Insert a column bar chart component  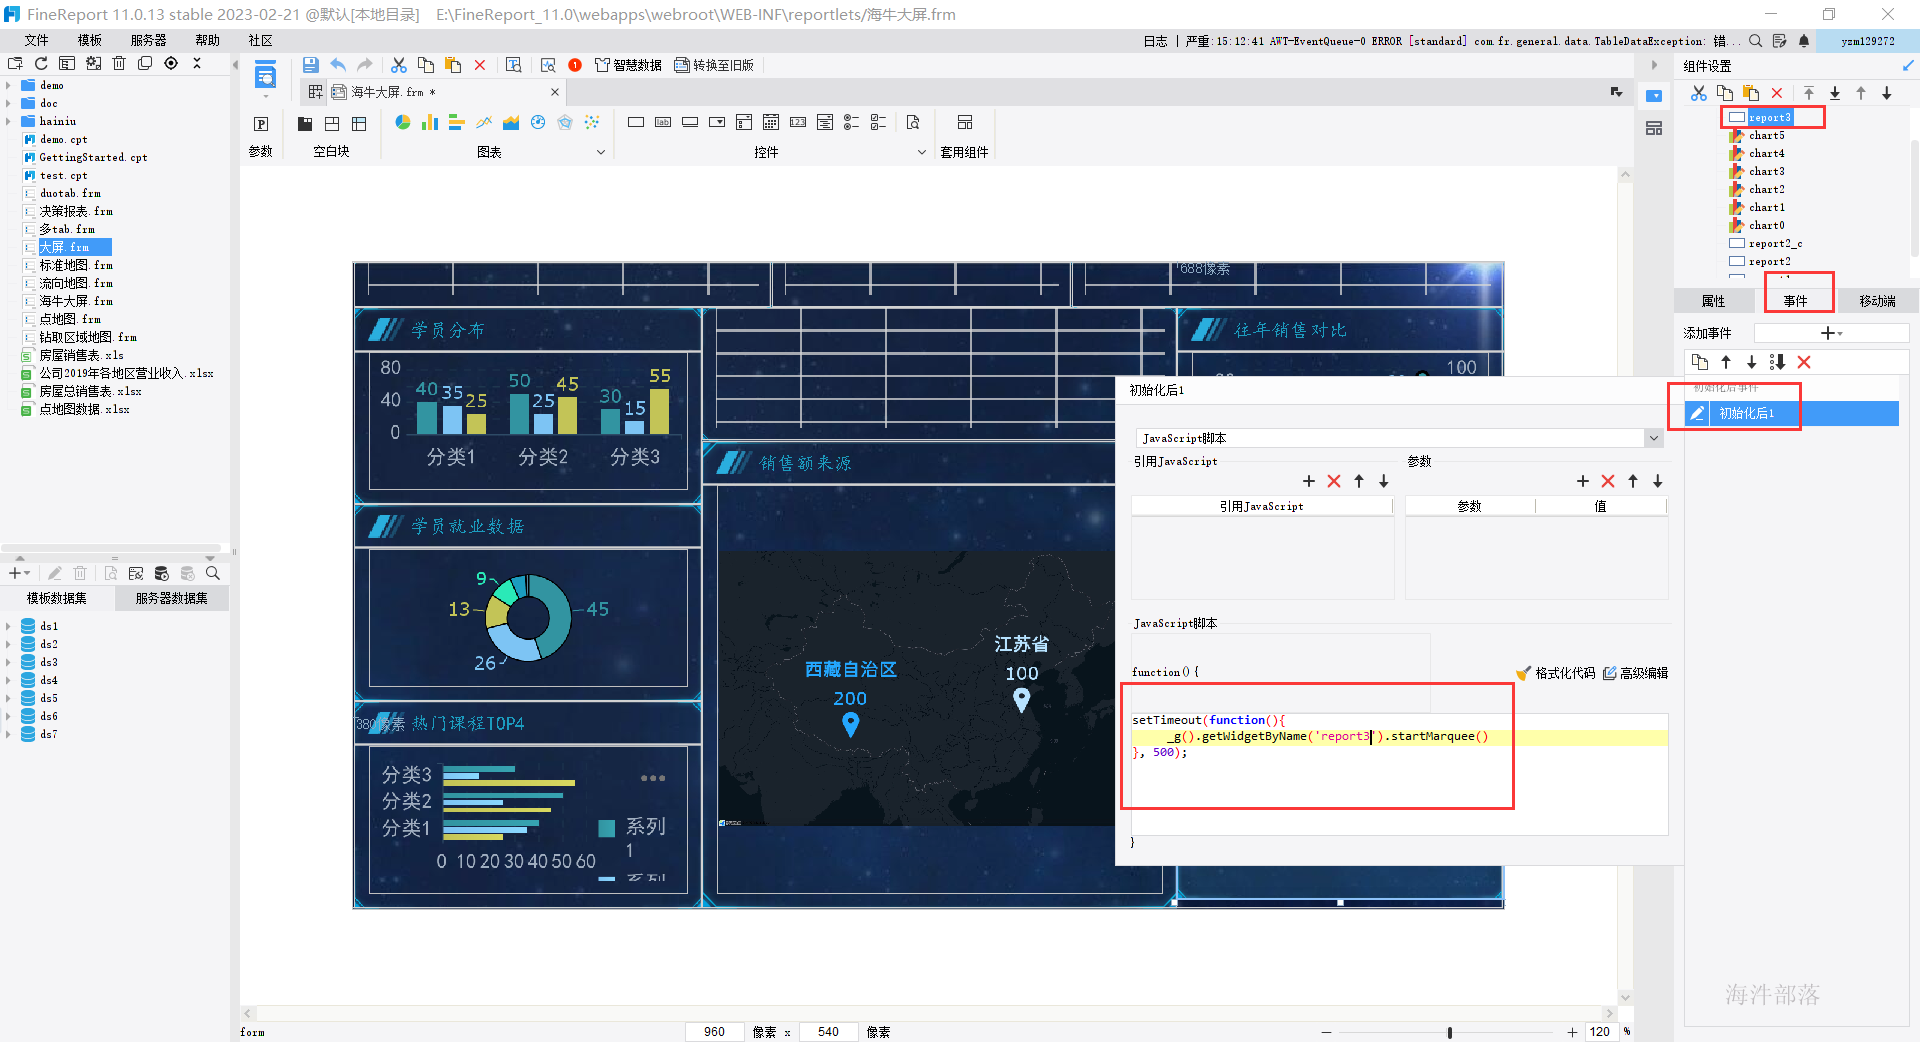click(x=430, y=122)
